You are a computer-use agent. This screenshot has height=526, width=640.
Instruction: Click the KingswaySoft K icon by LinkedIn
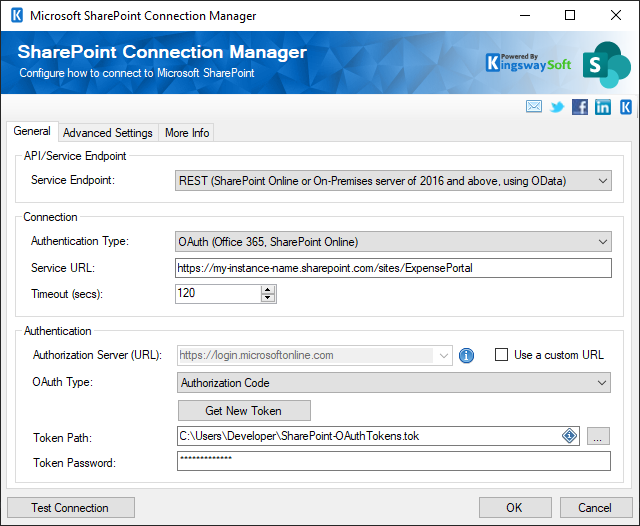(626, 107)
